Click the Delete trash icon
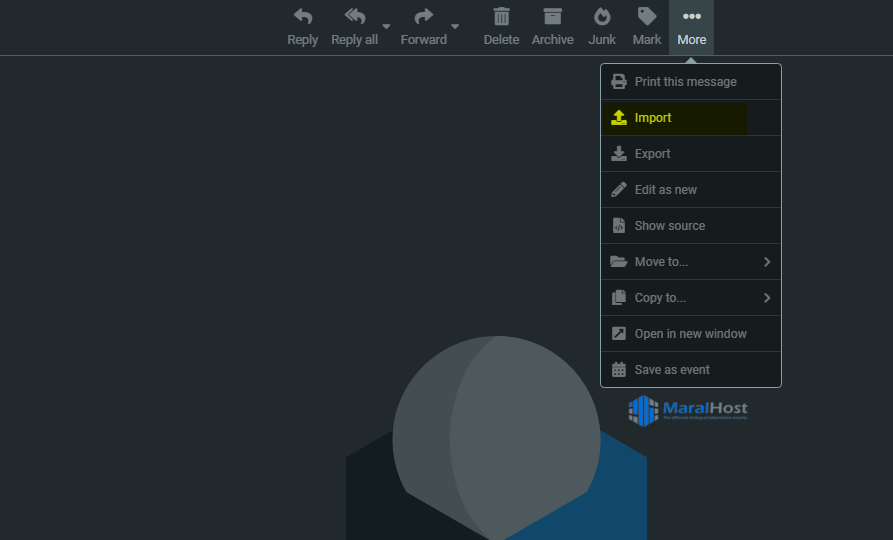This screenshot has width=893, height=540. [x=501, y=17]
